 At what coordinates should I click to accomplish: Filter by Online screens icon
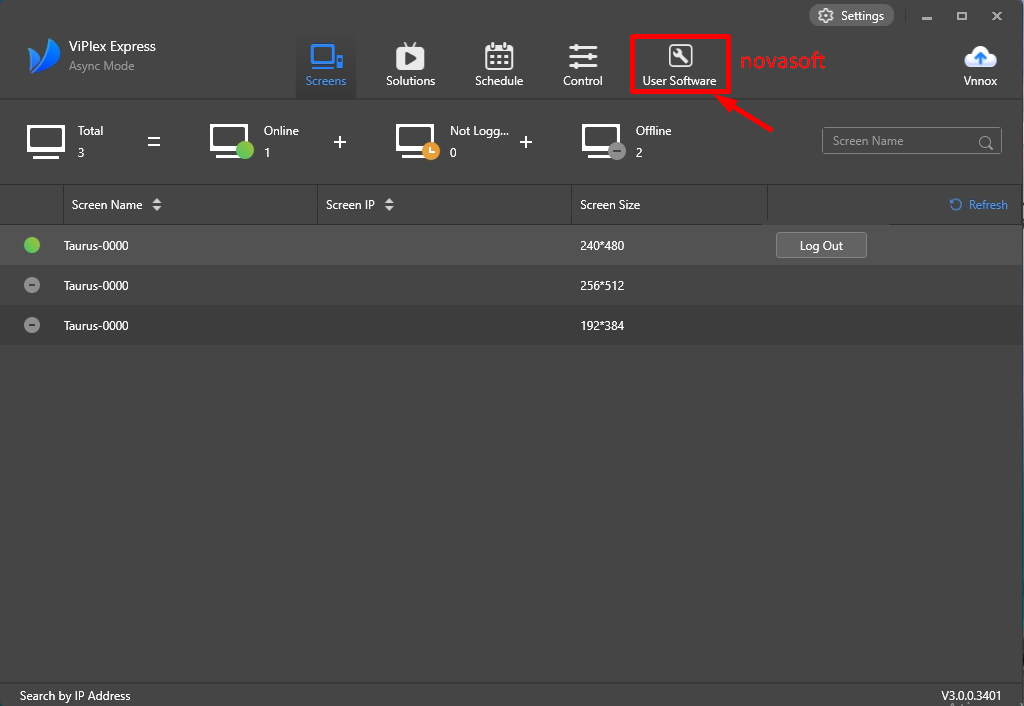(231, 141)
